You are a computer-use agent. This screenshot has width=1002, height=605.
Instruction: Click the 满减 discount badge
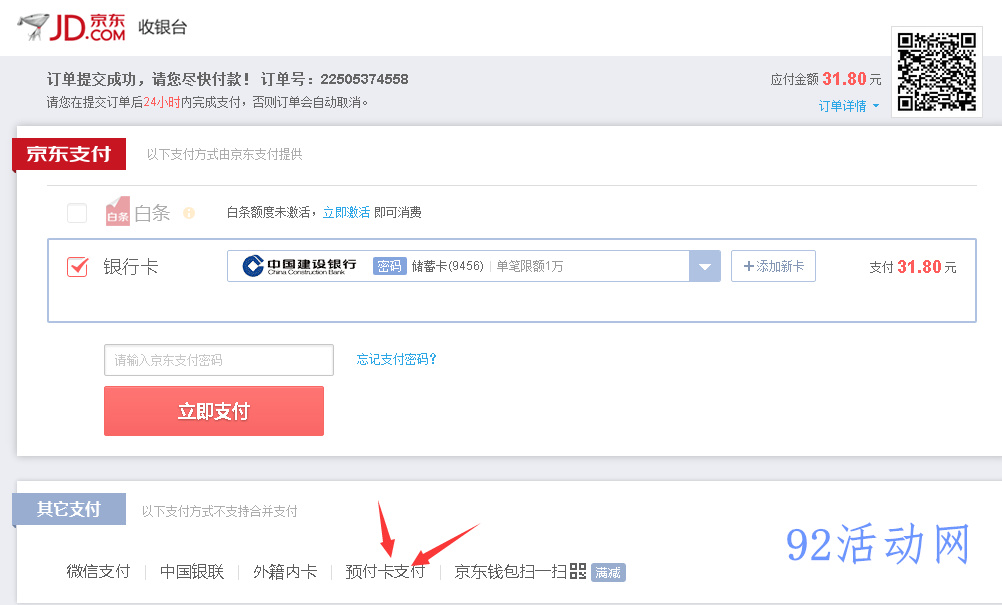pos(608,572)
